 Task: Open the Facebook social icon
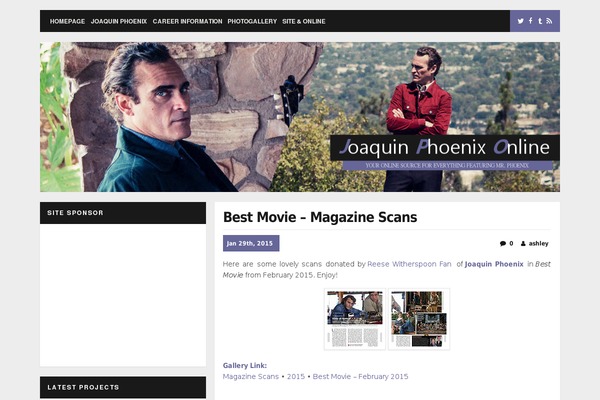pyautogui.click(x=531, y=21)
